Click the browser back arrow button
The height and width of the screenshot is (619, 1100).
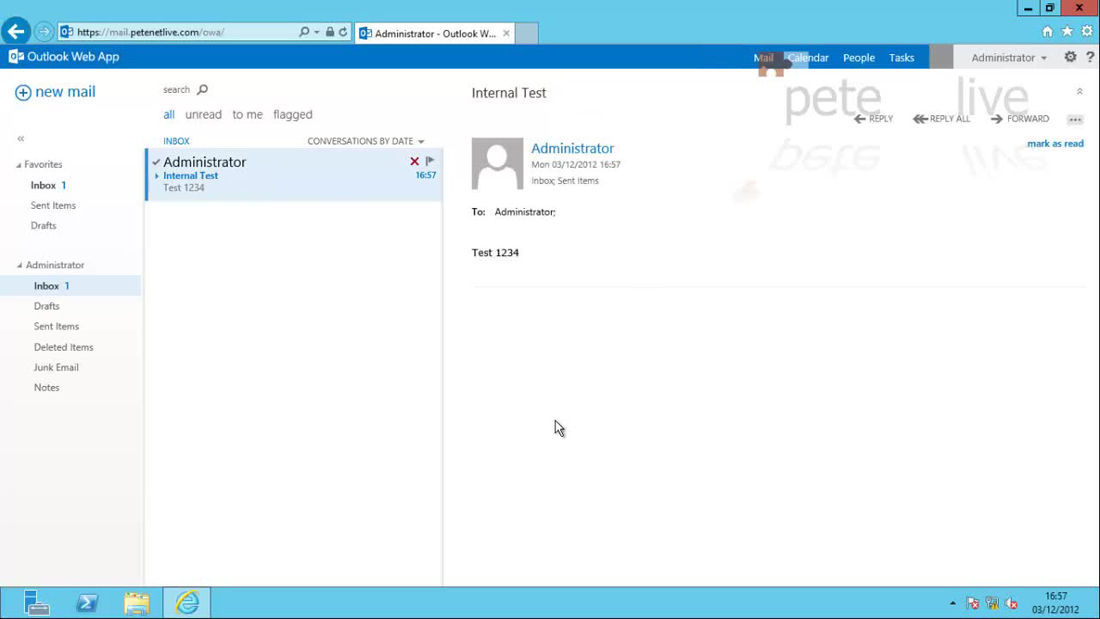[15, 31]
